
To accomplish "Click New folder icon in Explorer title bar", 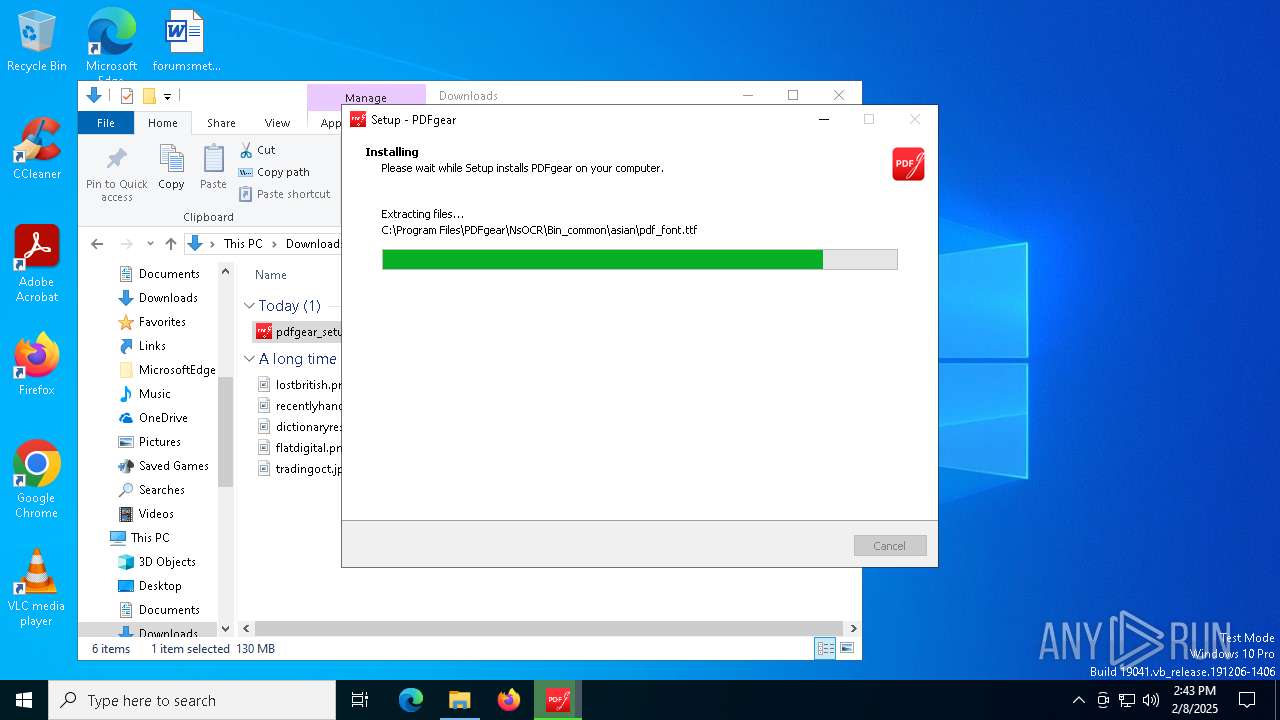I will click(x=149, y=96).
